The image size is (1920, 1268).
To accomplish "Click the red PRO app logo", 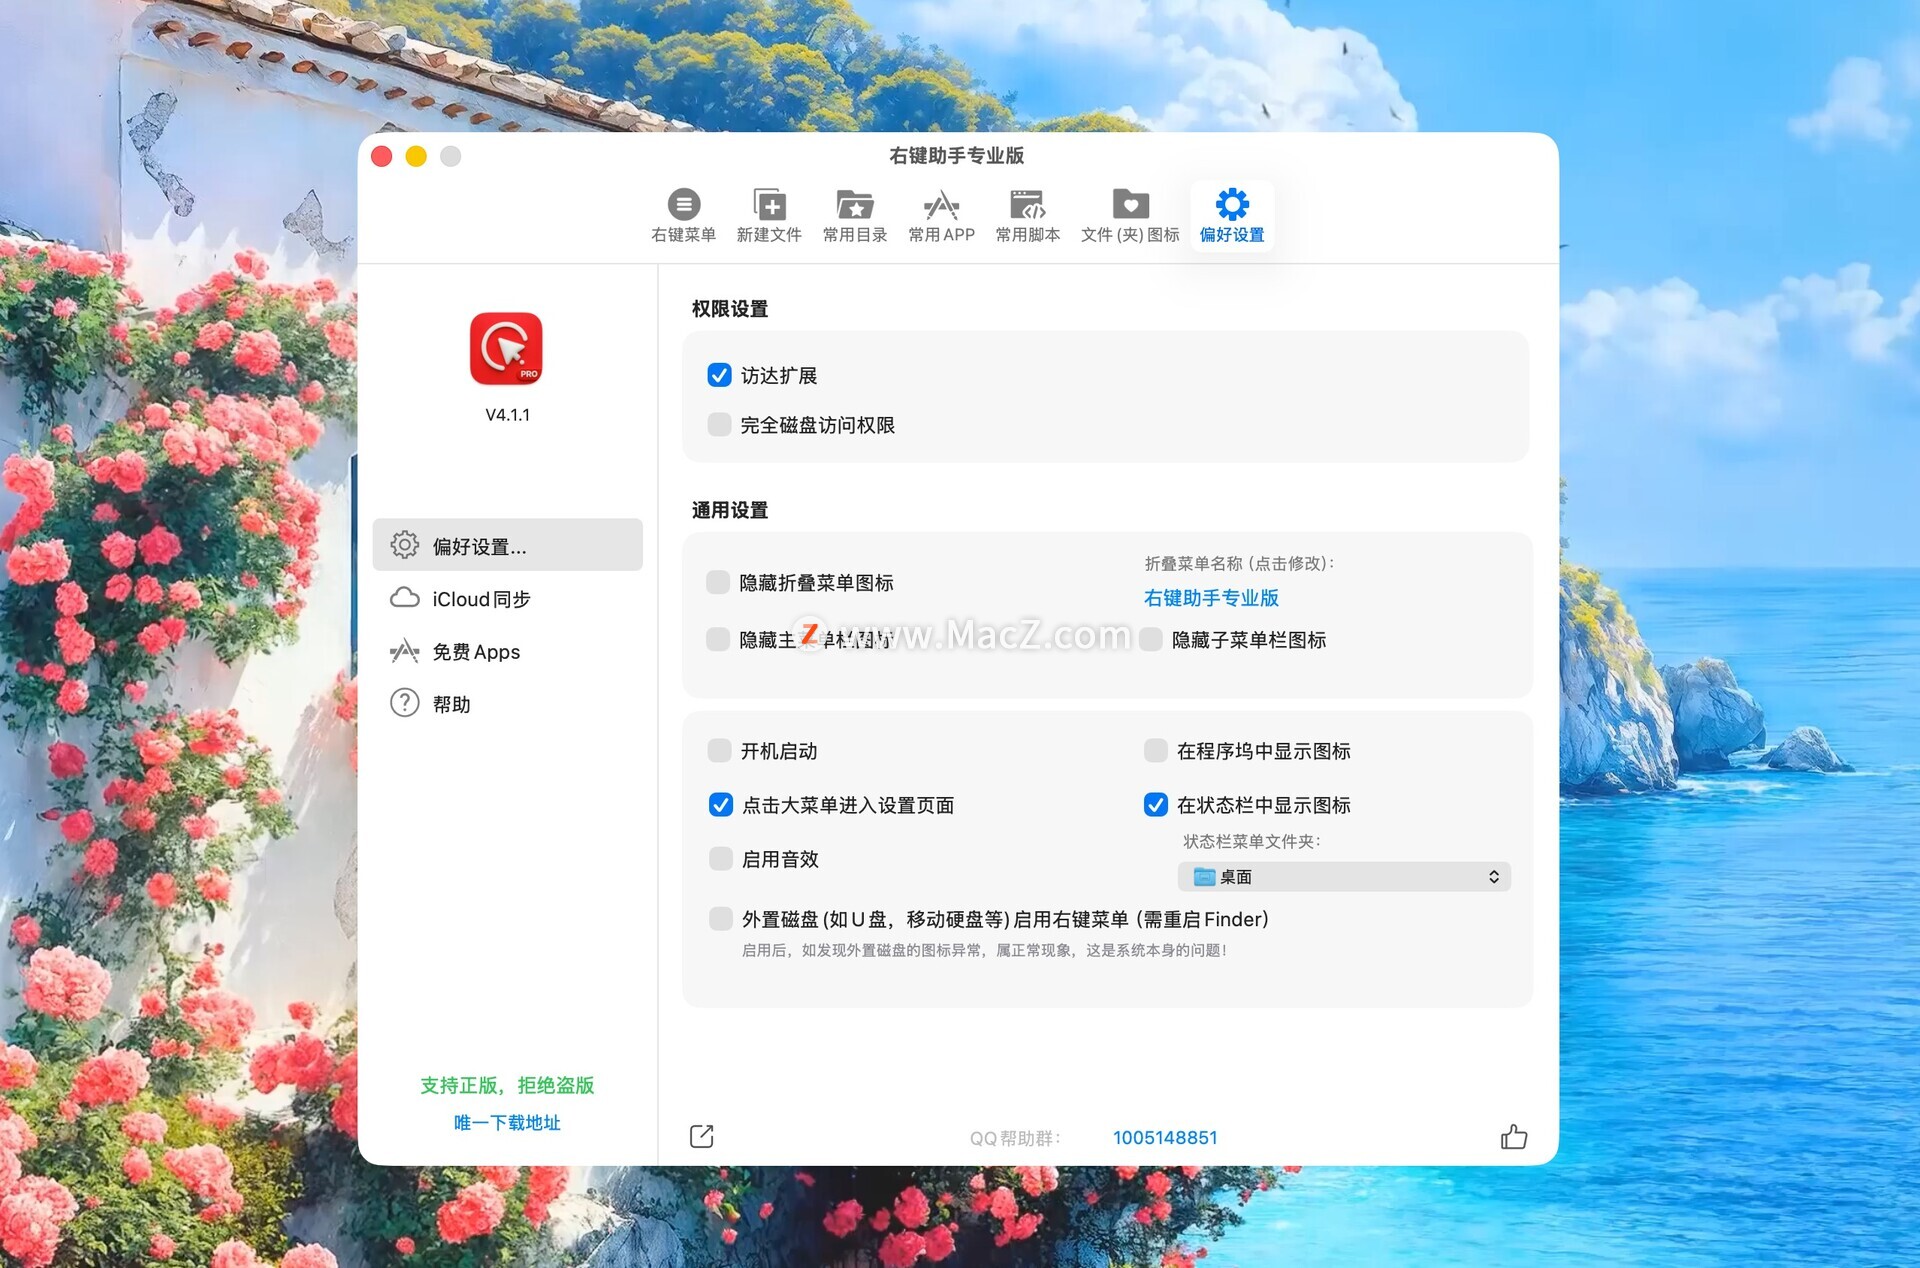I will (x=507, y=349).
